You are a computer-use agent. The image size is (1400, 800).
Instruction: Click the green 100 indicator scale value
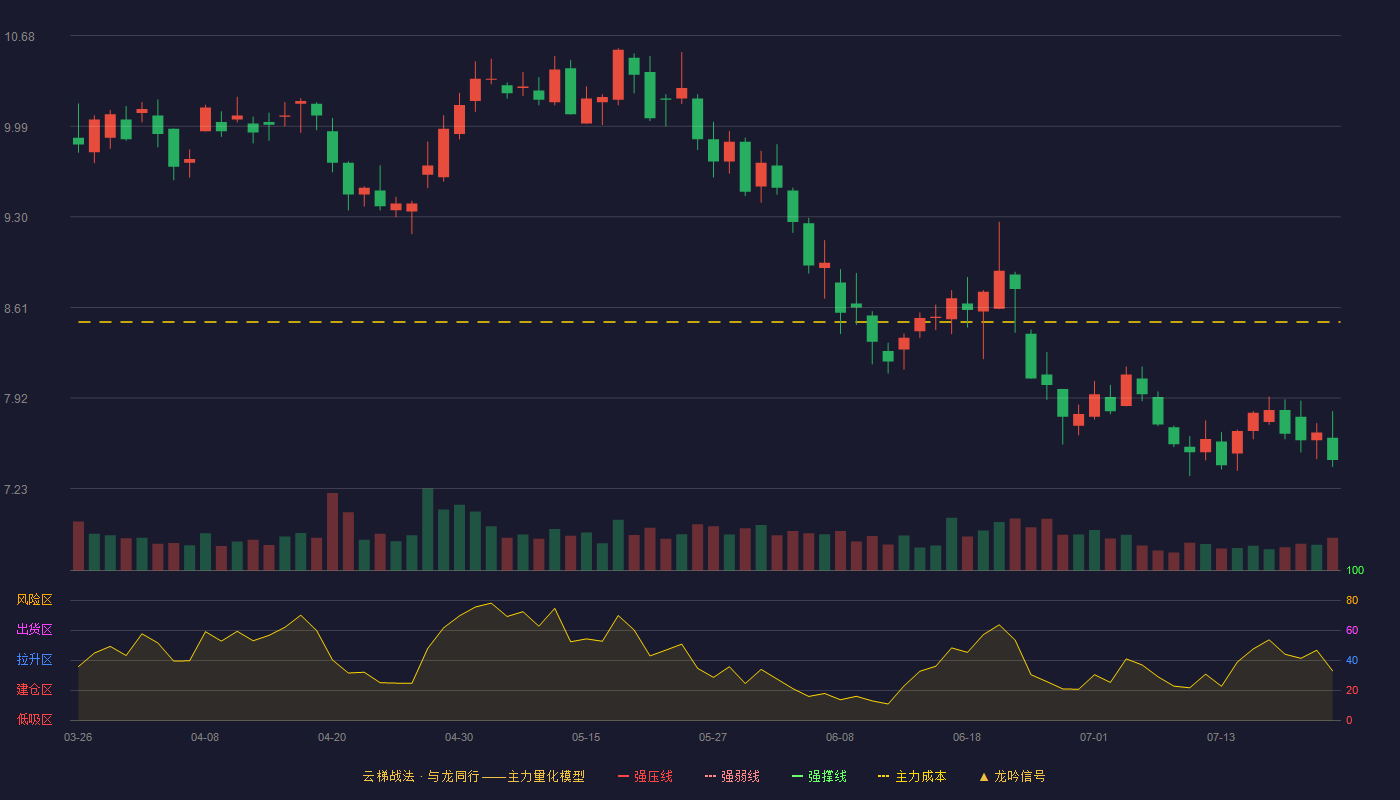click(1355, 571)
